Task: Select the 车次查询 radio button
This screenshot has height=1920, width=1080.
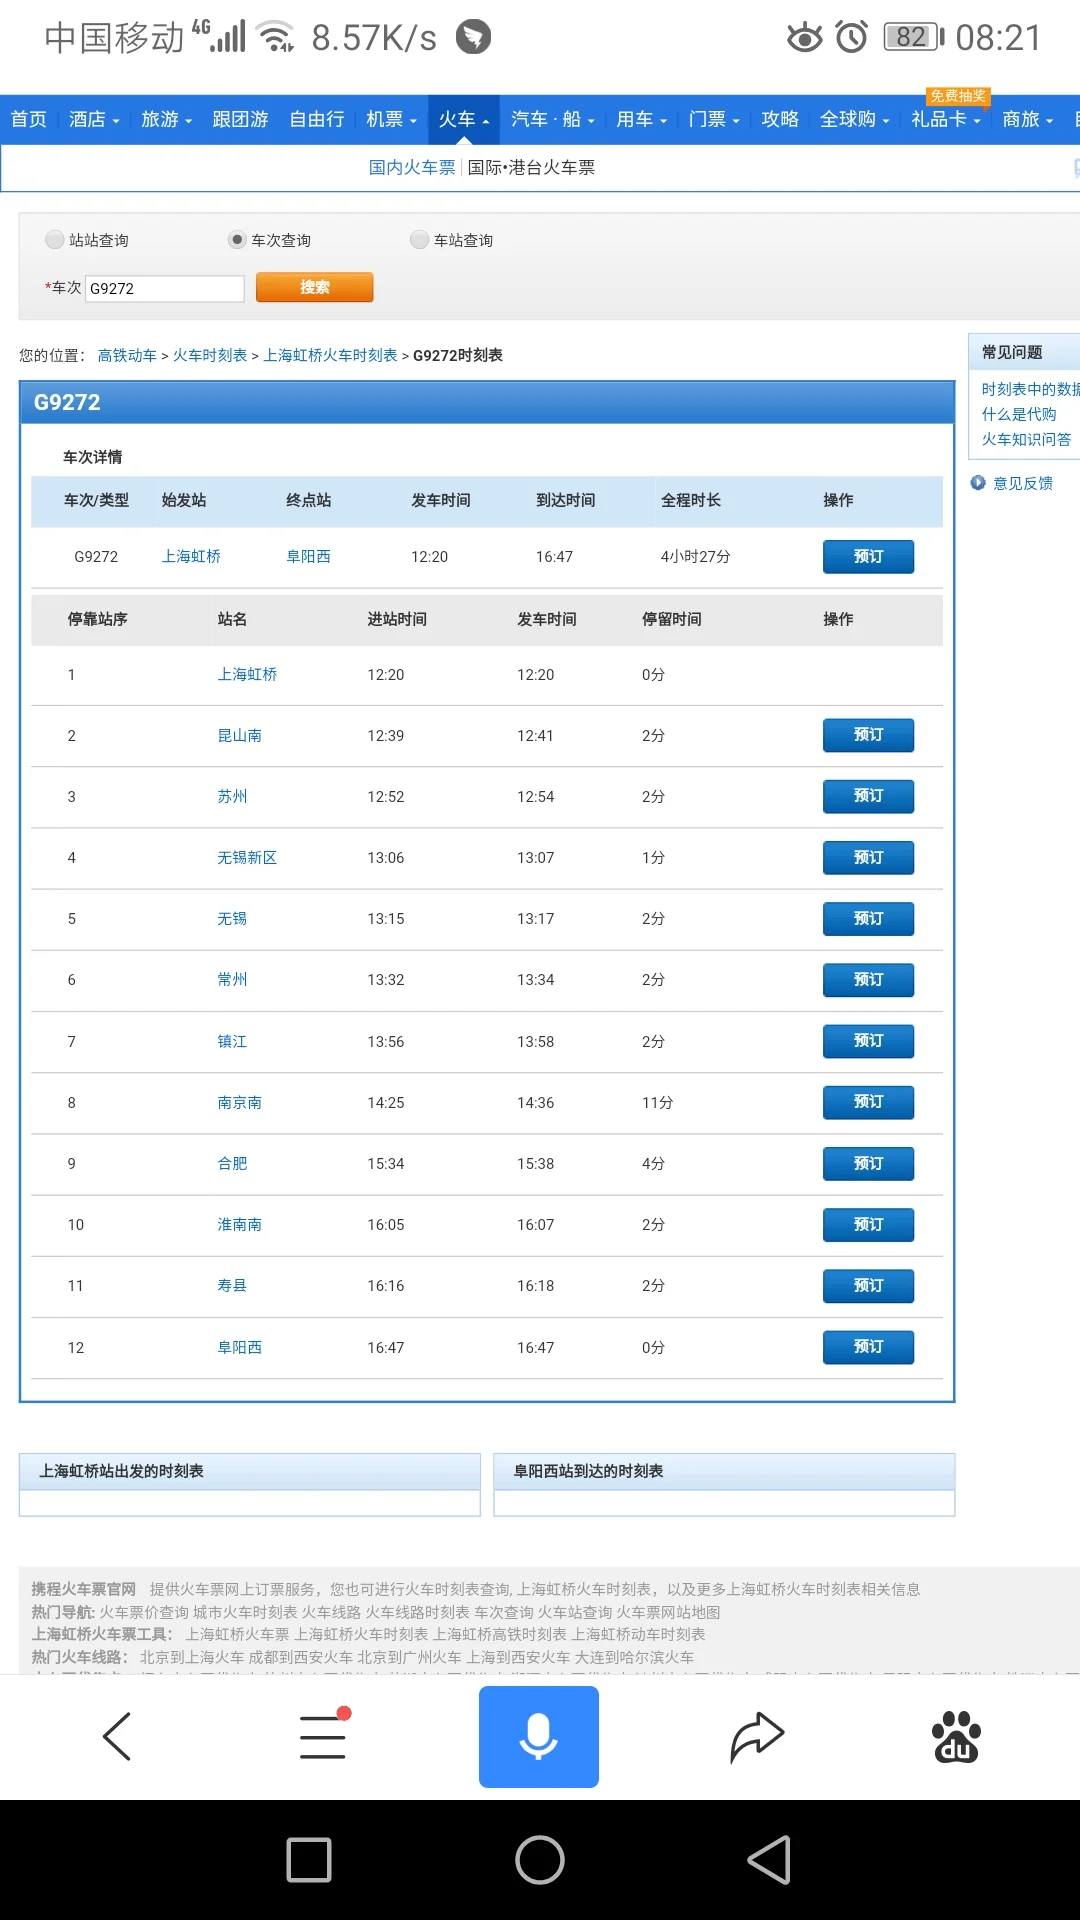Action: pyautogui.click(x=237, y=240)
